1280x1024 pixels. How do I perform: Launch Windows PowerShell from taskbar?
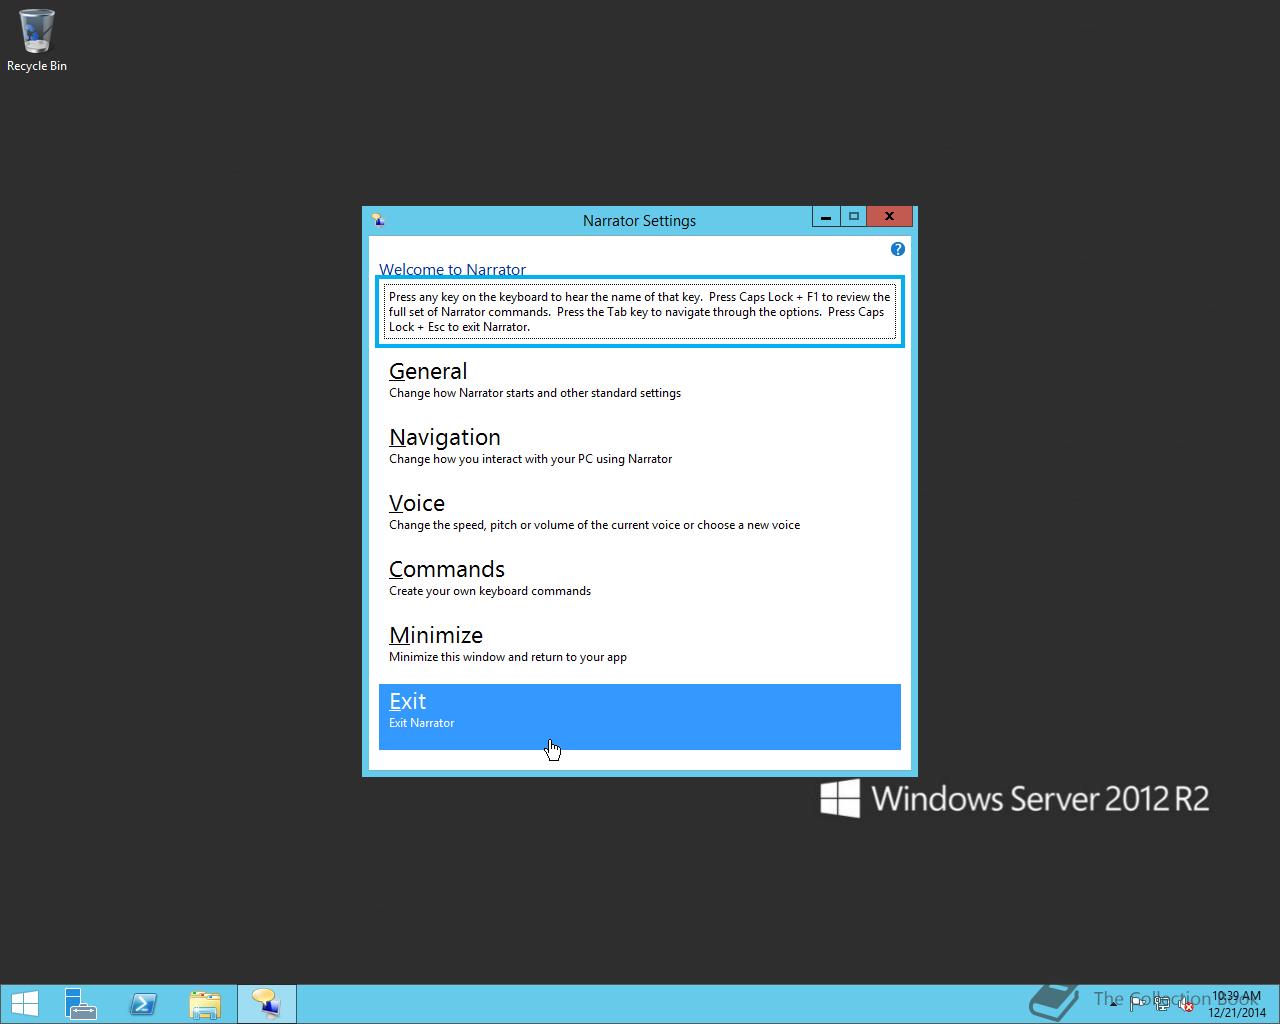[143, 1004]
